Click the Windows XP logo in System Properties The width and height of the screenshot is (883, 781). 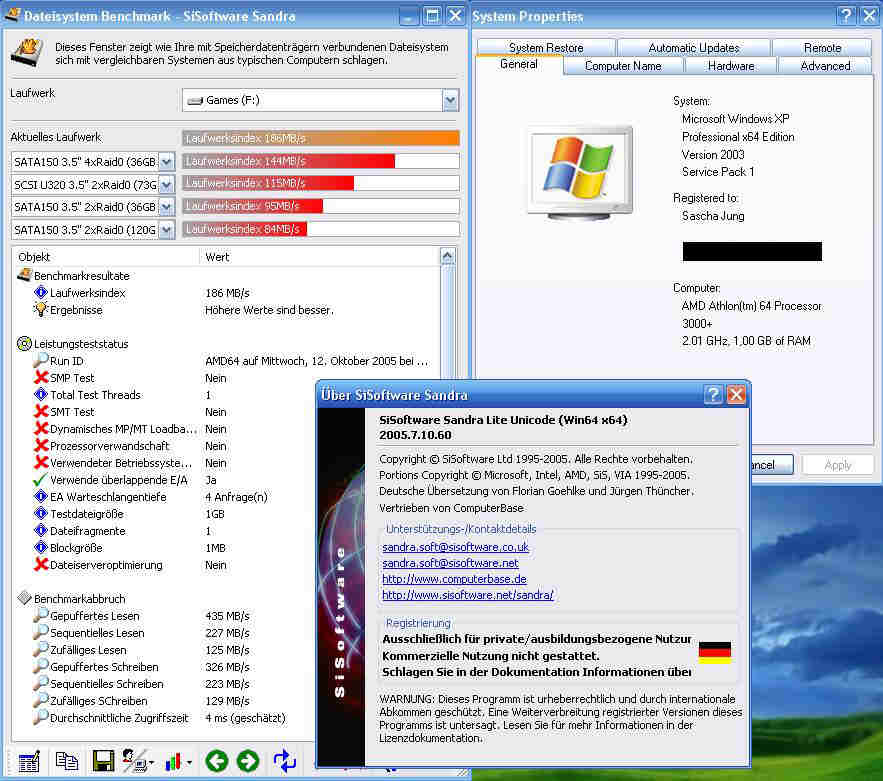(x=579, y=168)
